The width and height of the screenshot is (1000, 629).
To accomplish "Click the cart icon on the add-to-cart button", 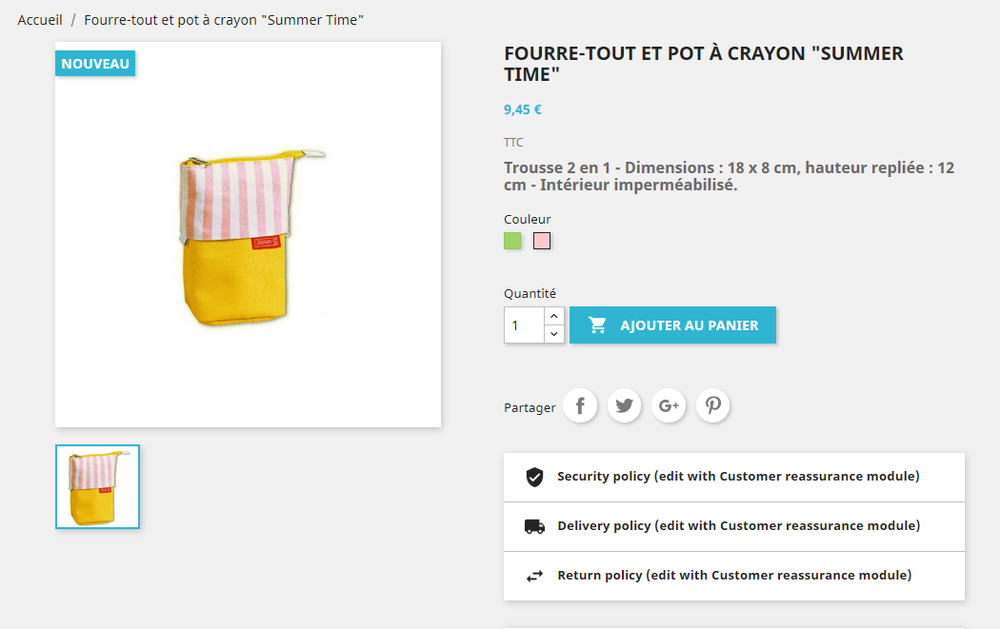I will coord(598,325).
